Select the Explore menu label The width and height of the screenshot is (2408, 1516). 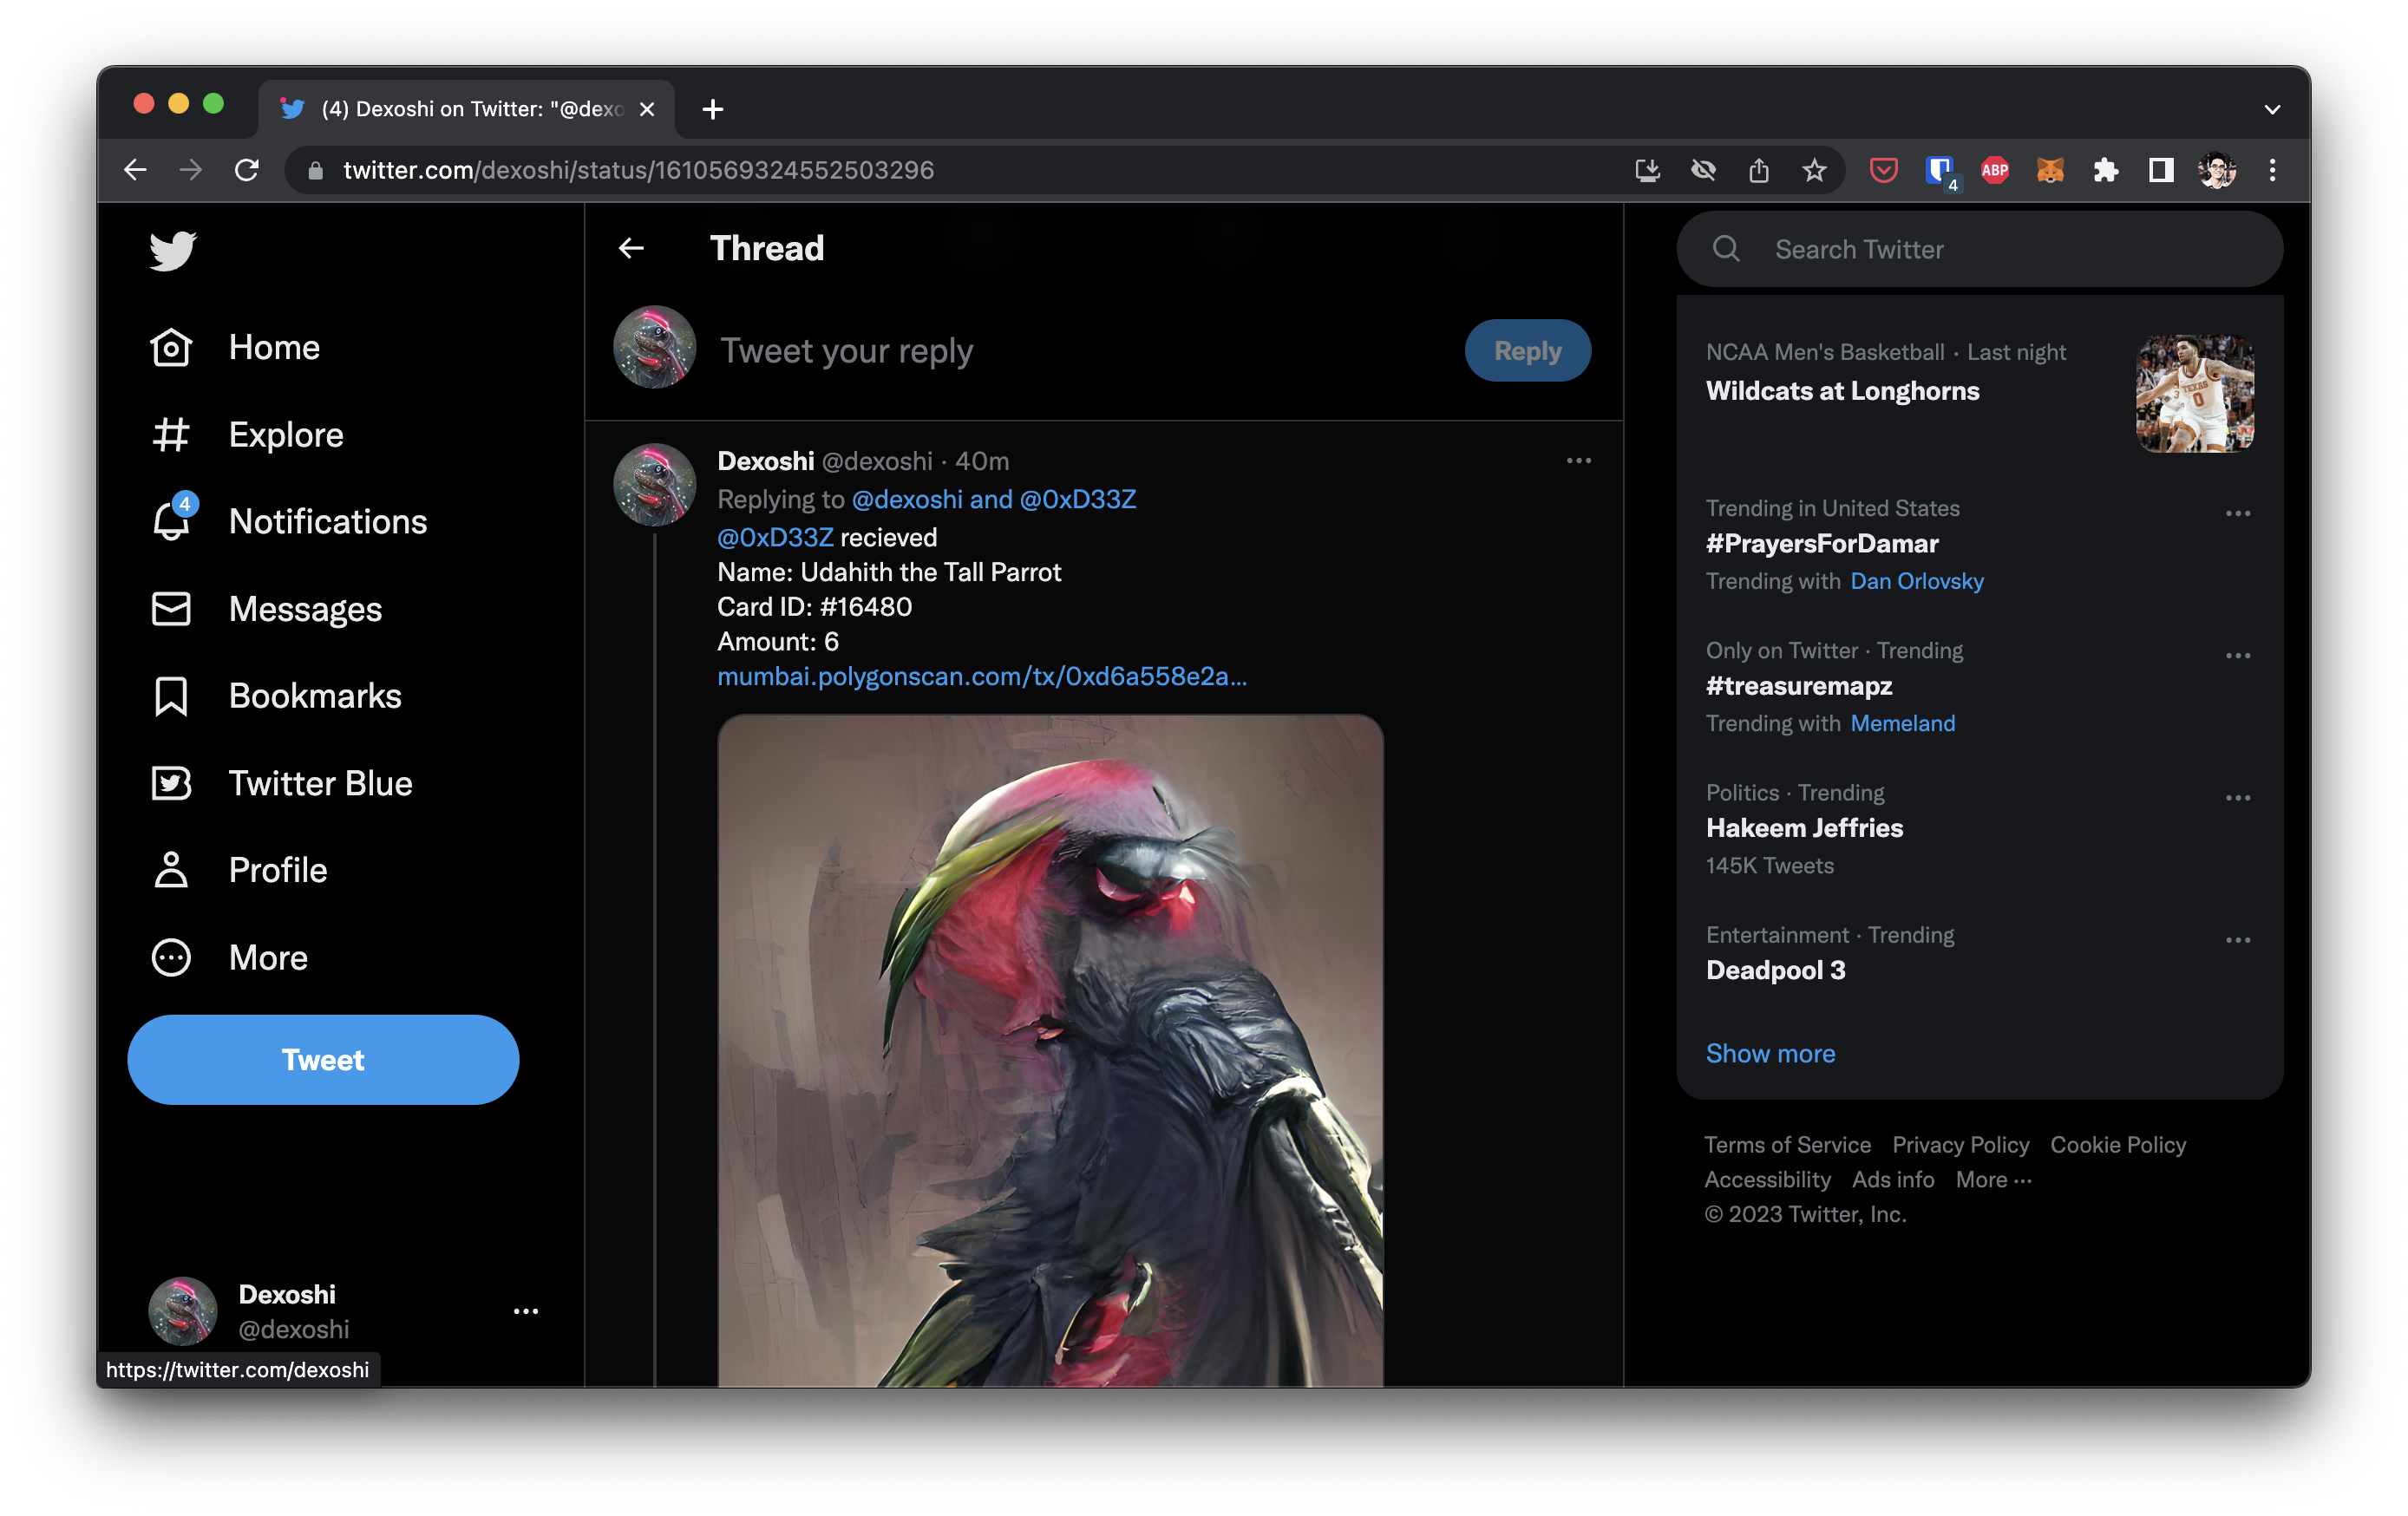click(286, 435)
